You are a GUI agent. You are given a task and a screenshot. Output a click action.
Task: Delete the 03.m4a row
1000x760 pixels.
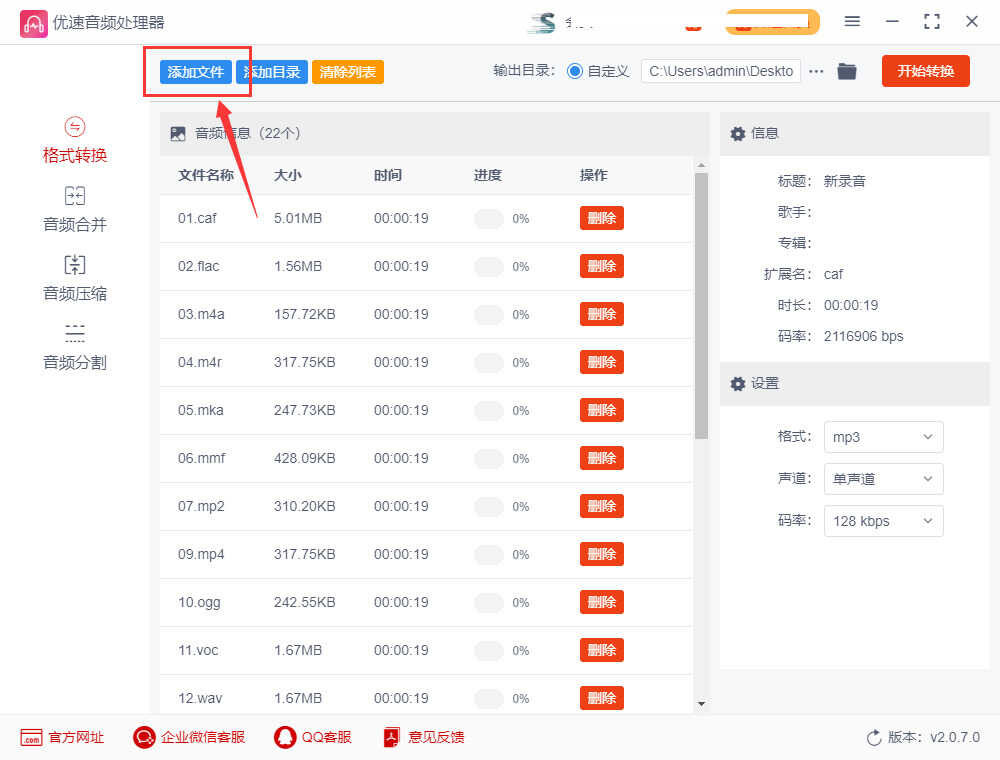(601, 314)
